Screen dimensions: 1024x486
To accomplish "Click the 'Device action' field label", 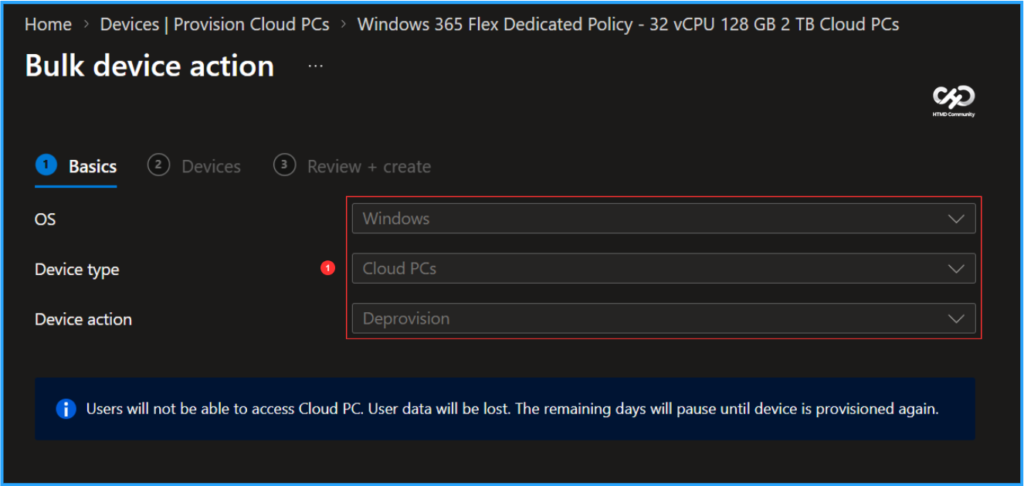I will click(x=84, y=319).
